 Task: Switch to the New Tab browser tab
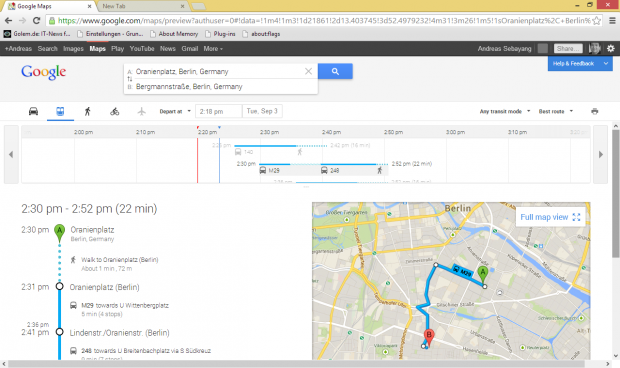142,6
